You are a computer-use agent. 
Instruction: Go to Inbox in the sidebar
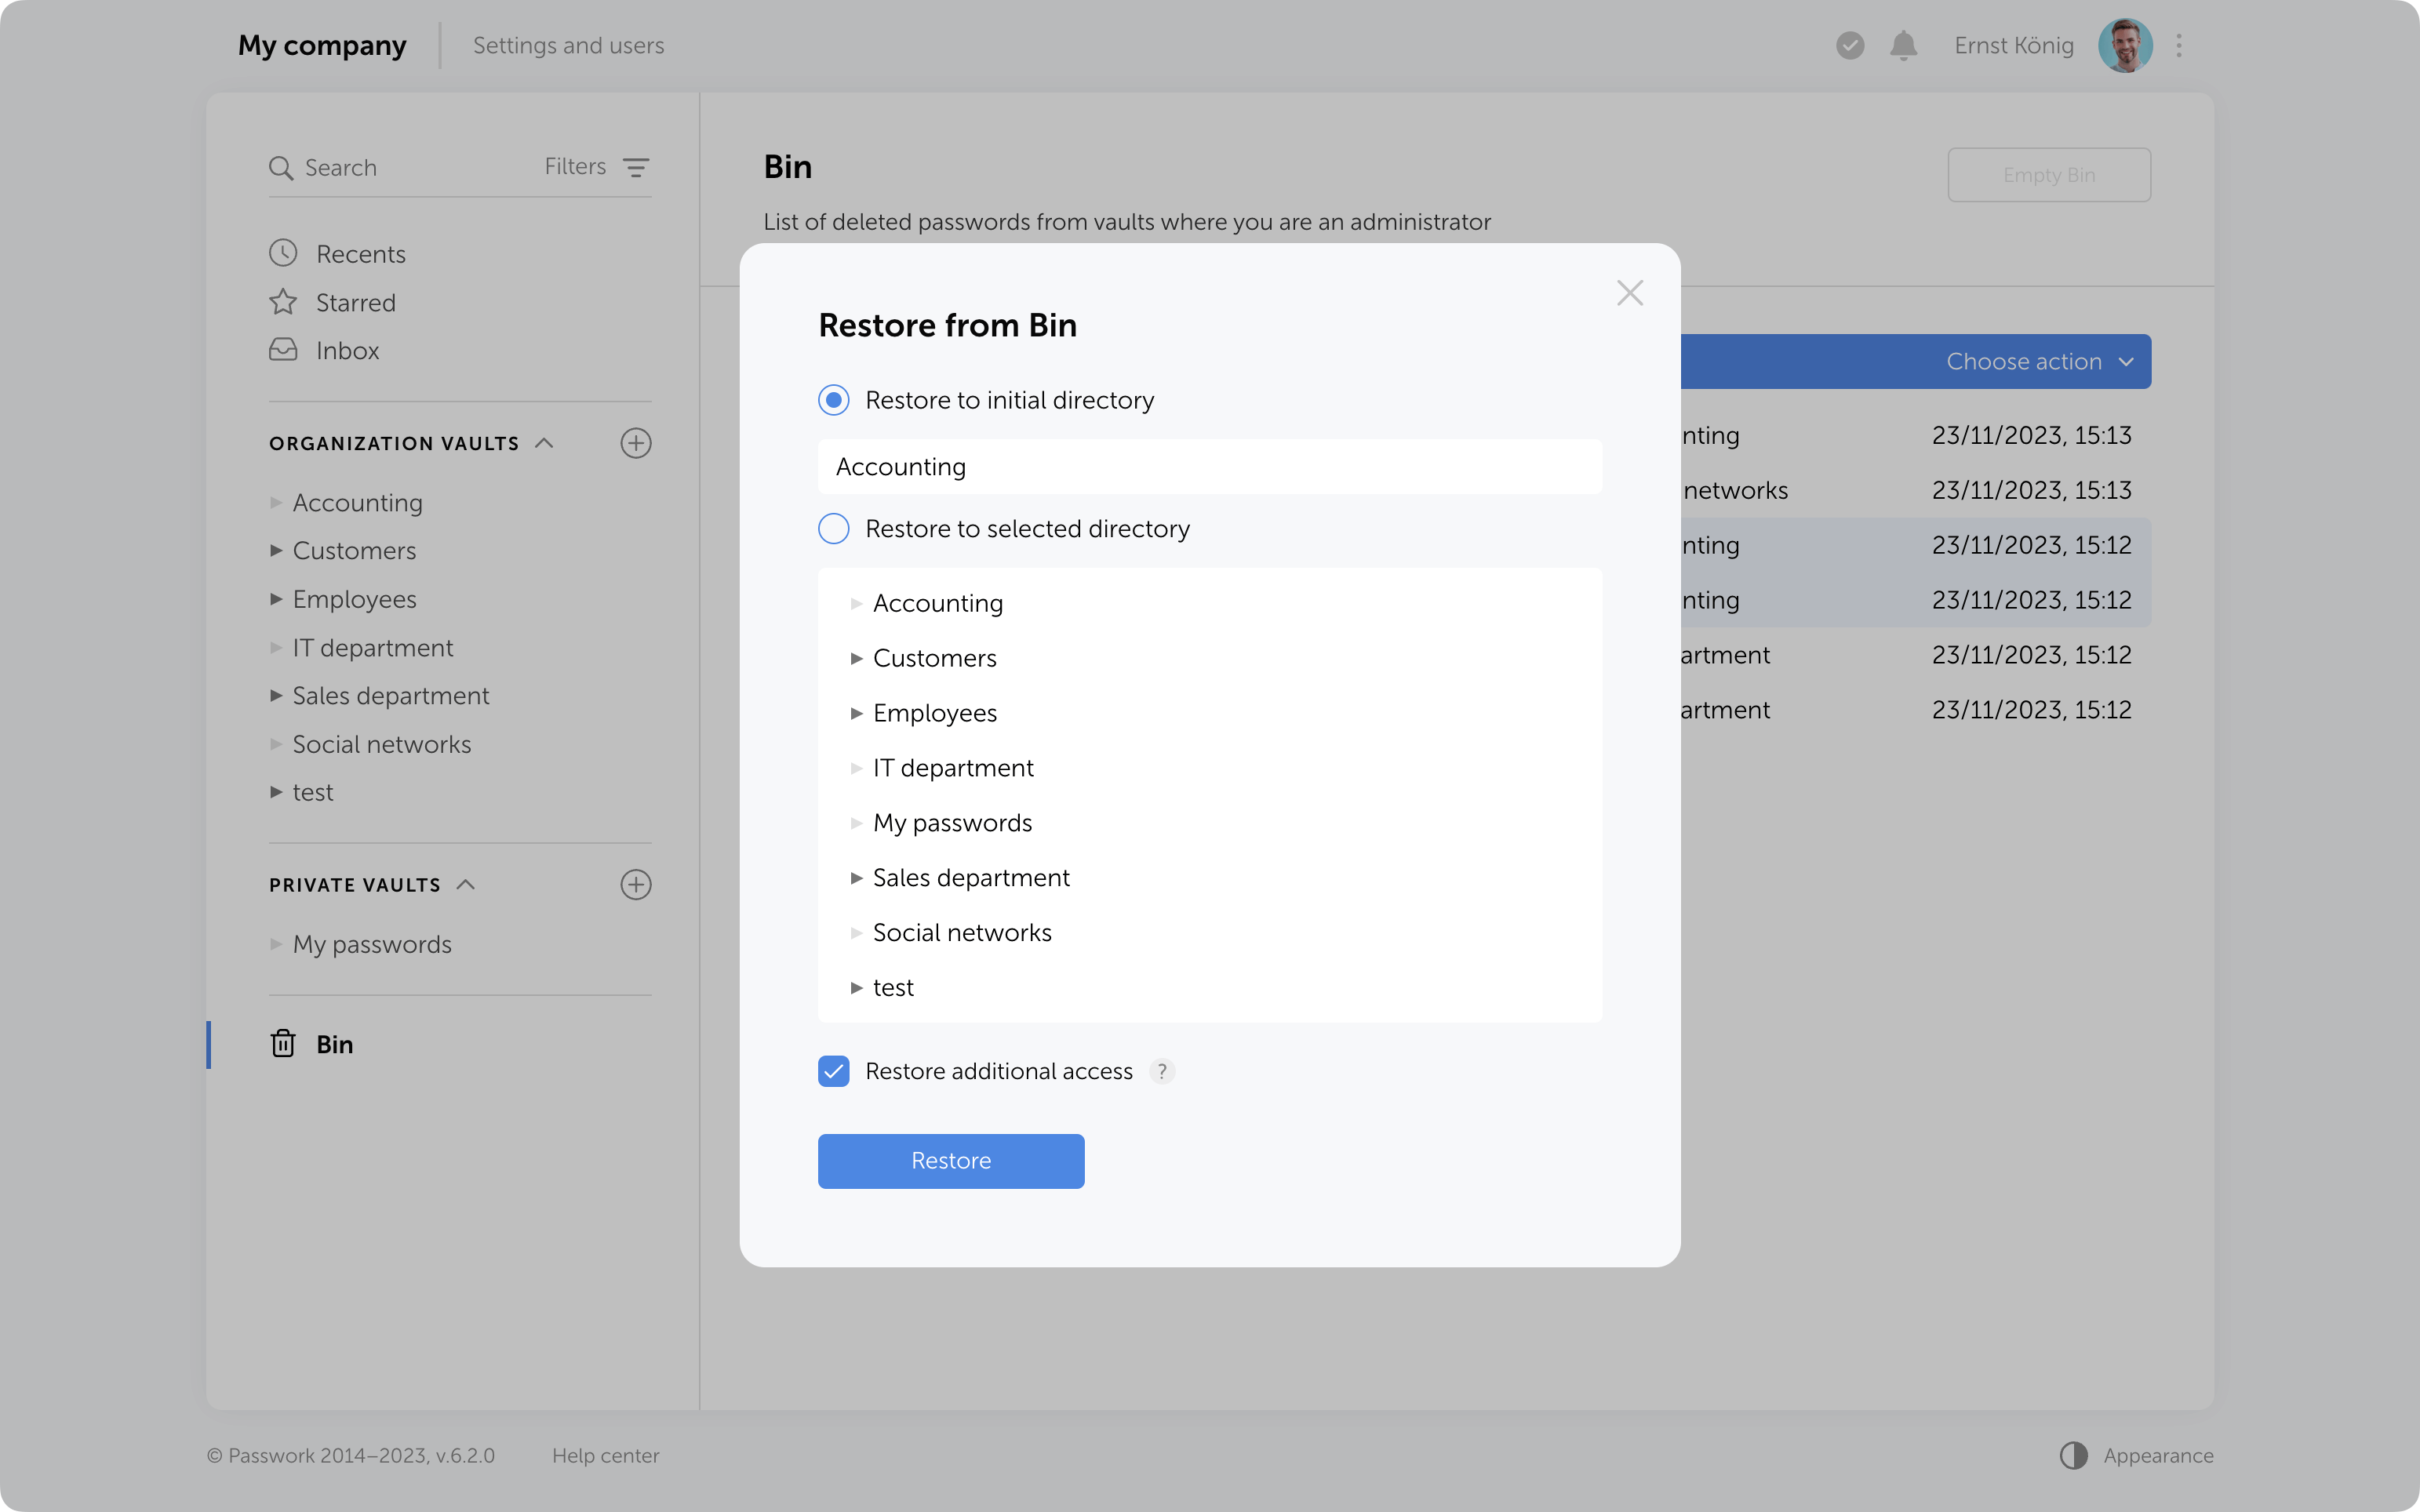tap(347, 350)
